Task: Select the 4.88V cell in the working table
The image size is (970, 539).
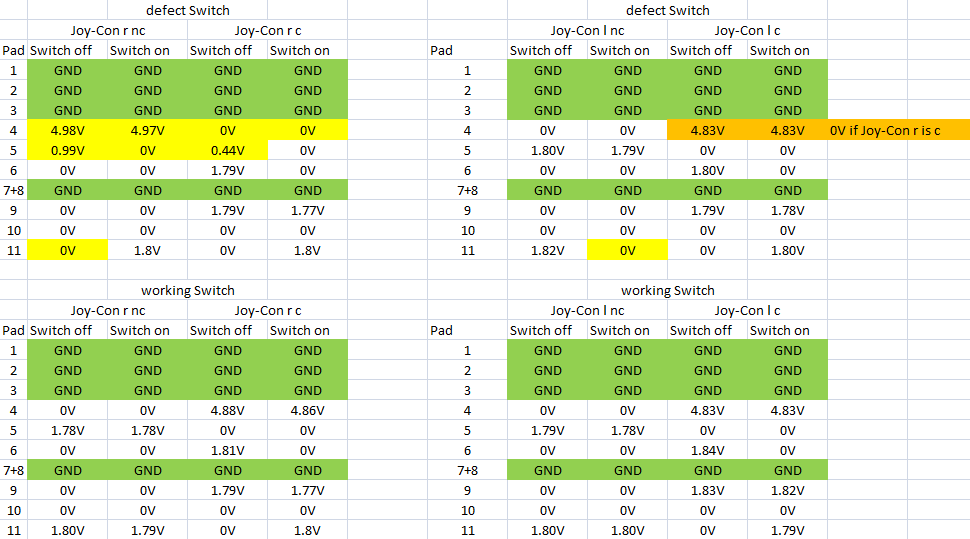Action: tap(228, 410)
